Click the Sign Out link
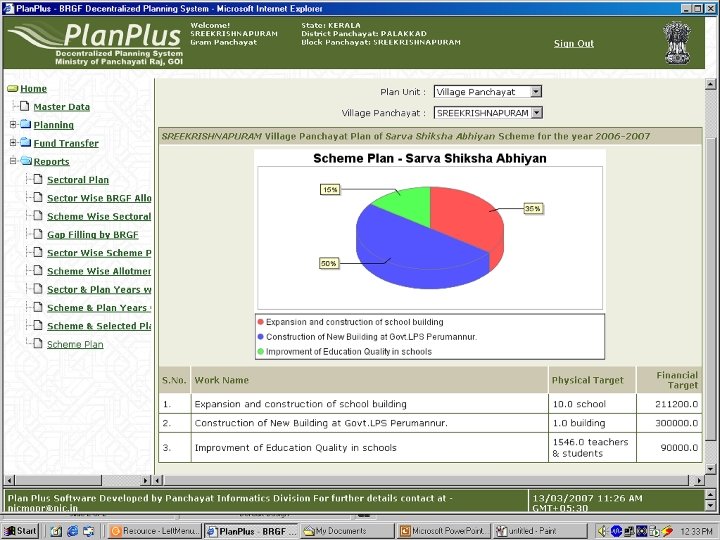Screen dimensions: 720x540 click(574, 44)
